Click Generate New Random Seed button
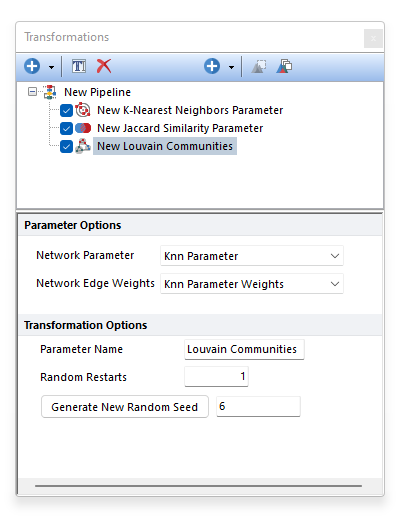Screen dimensions: 400x524 click(125, 407)
